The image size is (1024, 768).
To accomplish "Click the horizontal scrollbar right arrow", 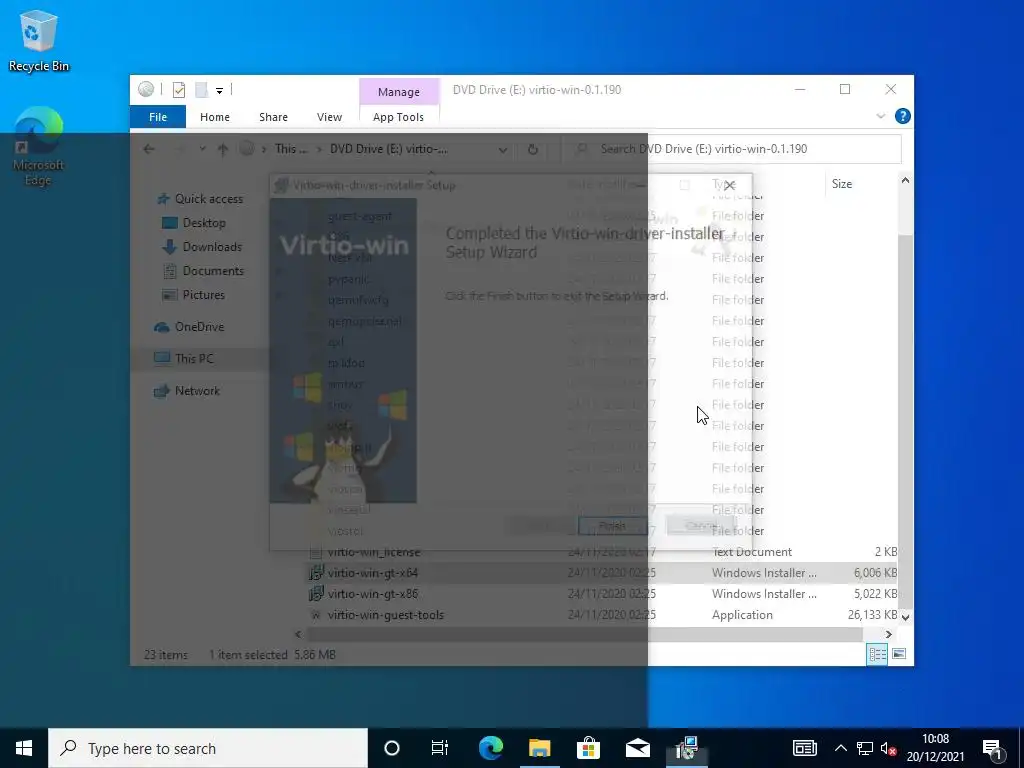I will pyautogui.click(x=889, y=634).
